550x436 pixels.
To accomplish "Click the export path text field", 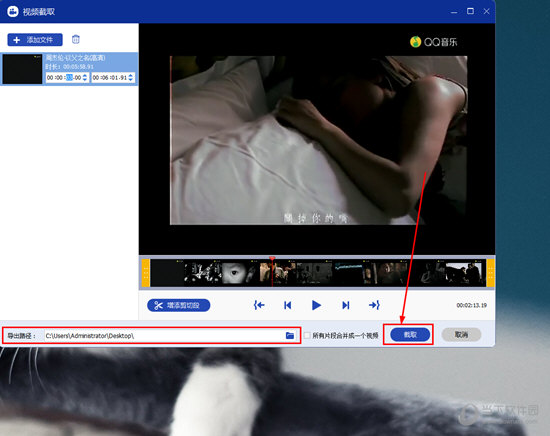I will 164,336.
